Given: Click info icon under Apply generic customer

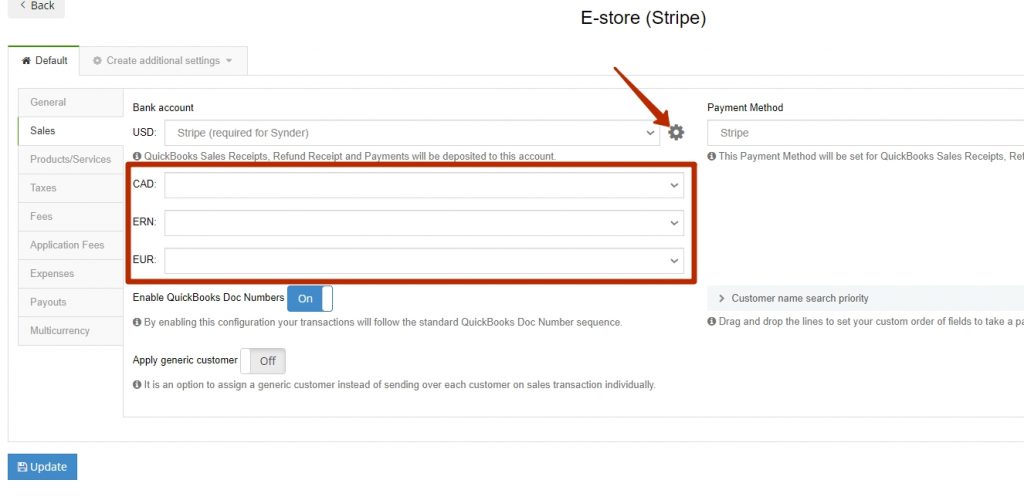Looking at the screenshot, I should (x=137, y=385).
